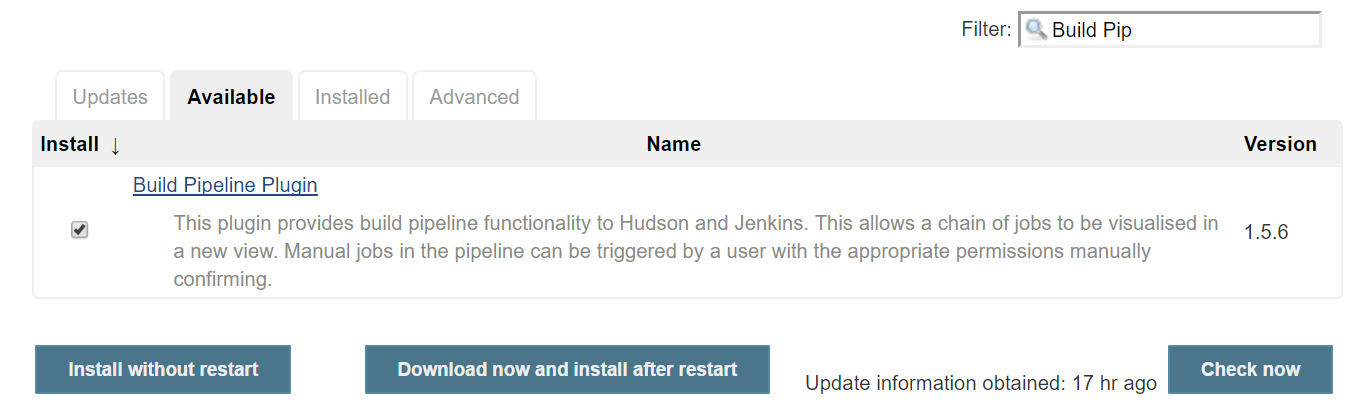Click the Build Pipeline plugin description text

pyautogui.click(x=696, y=251)
